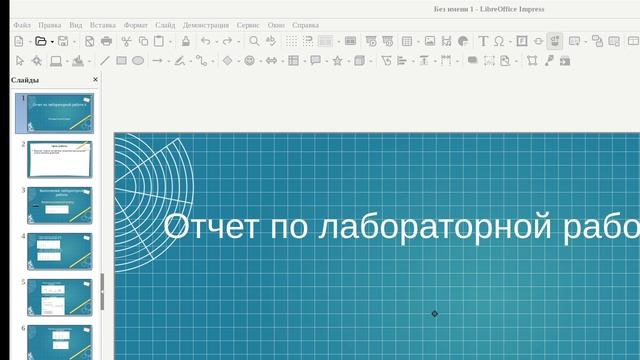The image size is (640, 360).
Task: Expand the stars and banners dropdown arrow
Action: pos(348,61)
